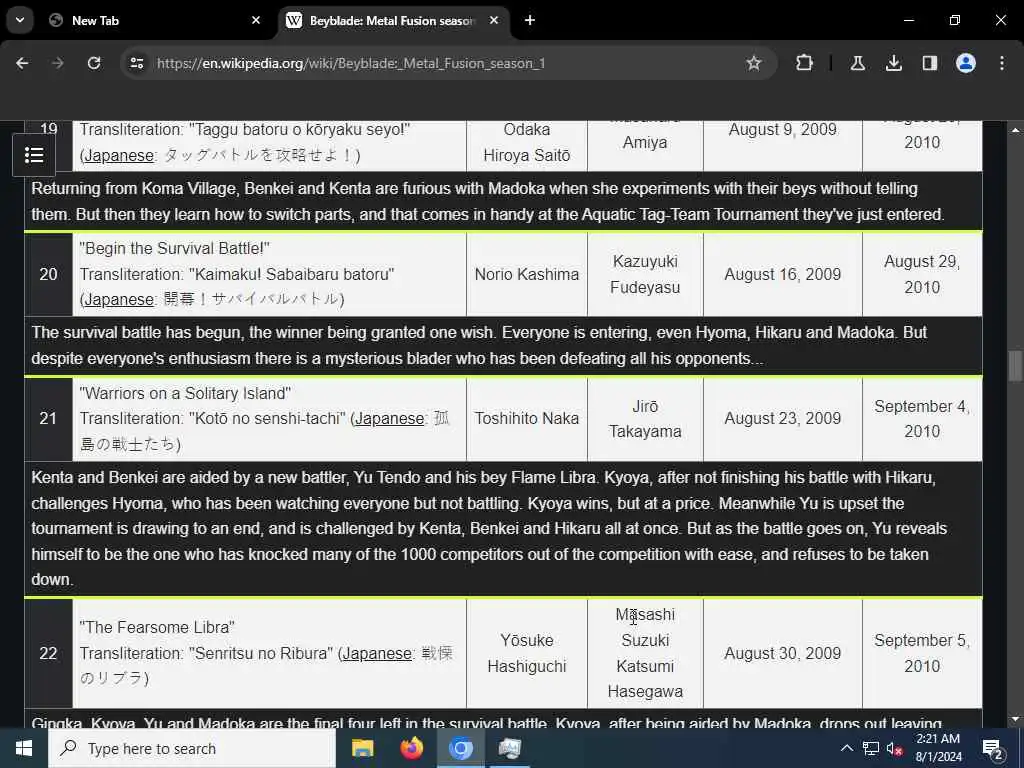Image resolution: width=1024 pixels, height=768 pixels.
Task: Follow the Japanese link in episode 19
Action: point(119,155)
